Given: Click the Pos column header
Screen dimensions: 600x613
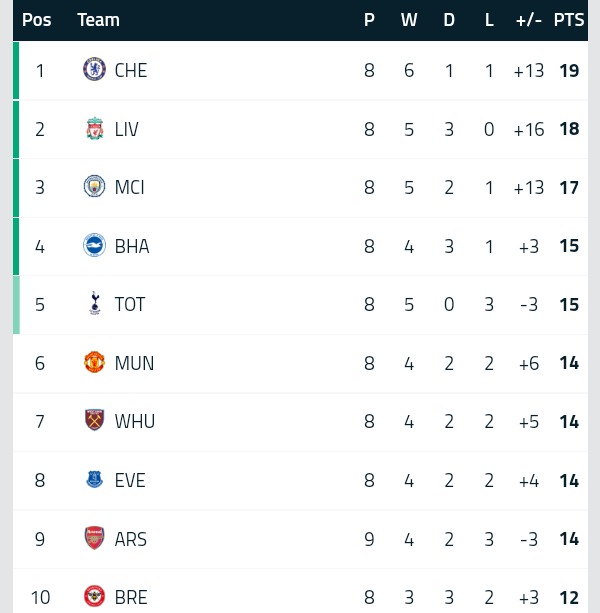Looking at the screenshot, I should coord(37,20).
